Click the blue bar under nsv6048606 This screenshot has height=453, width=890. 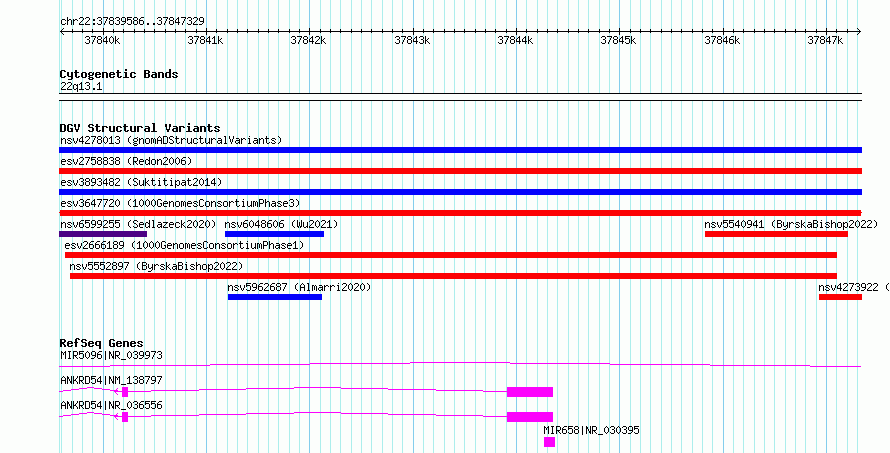point(274,234)
